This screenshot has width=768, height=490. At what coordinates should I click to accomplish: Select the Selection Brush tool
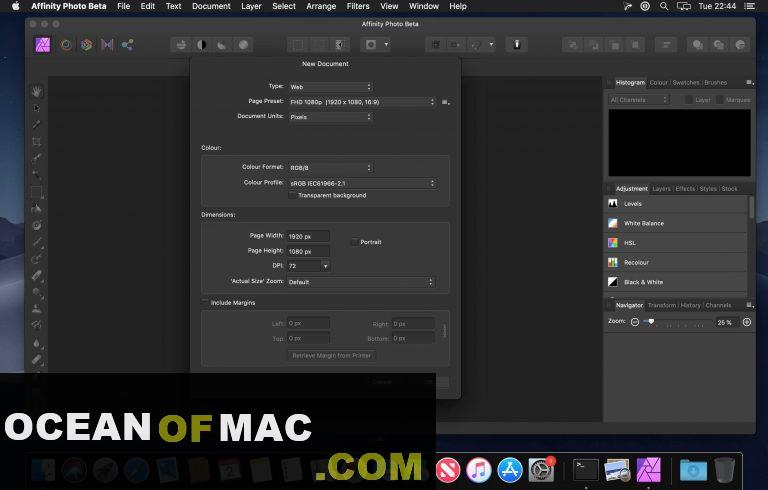pyautogui.click(x=37, y=158)
